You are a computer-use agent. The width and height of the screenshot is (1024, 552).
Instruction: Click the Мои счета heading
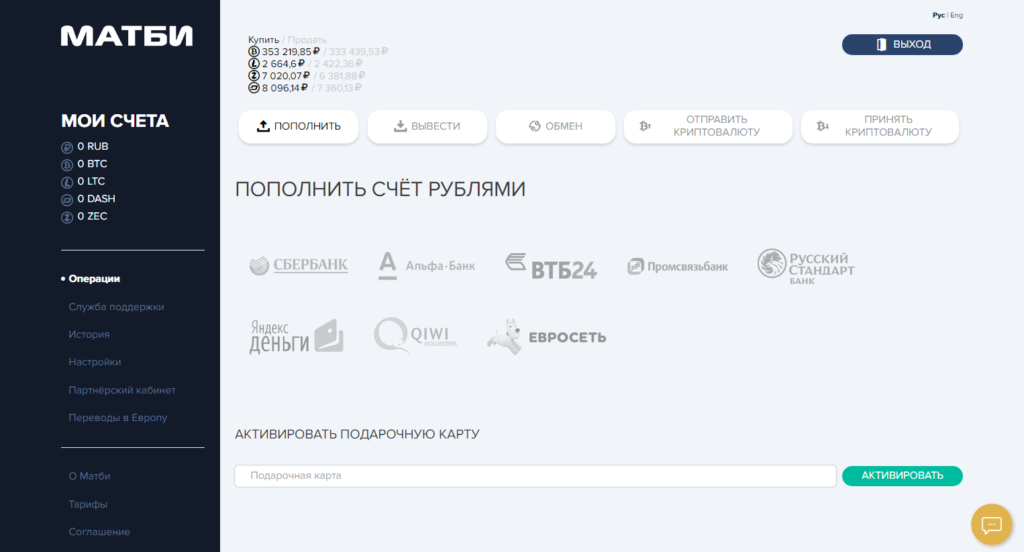pos(115,121)
